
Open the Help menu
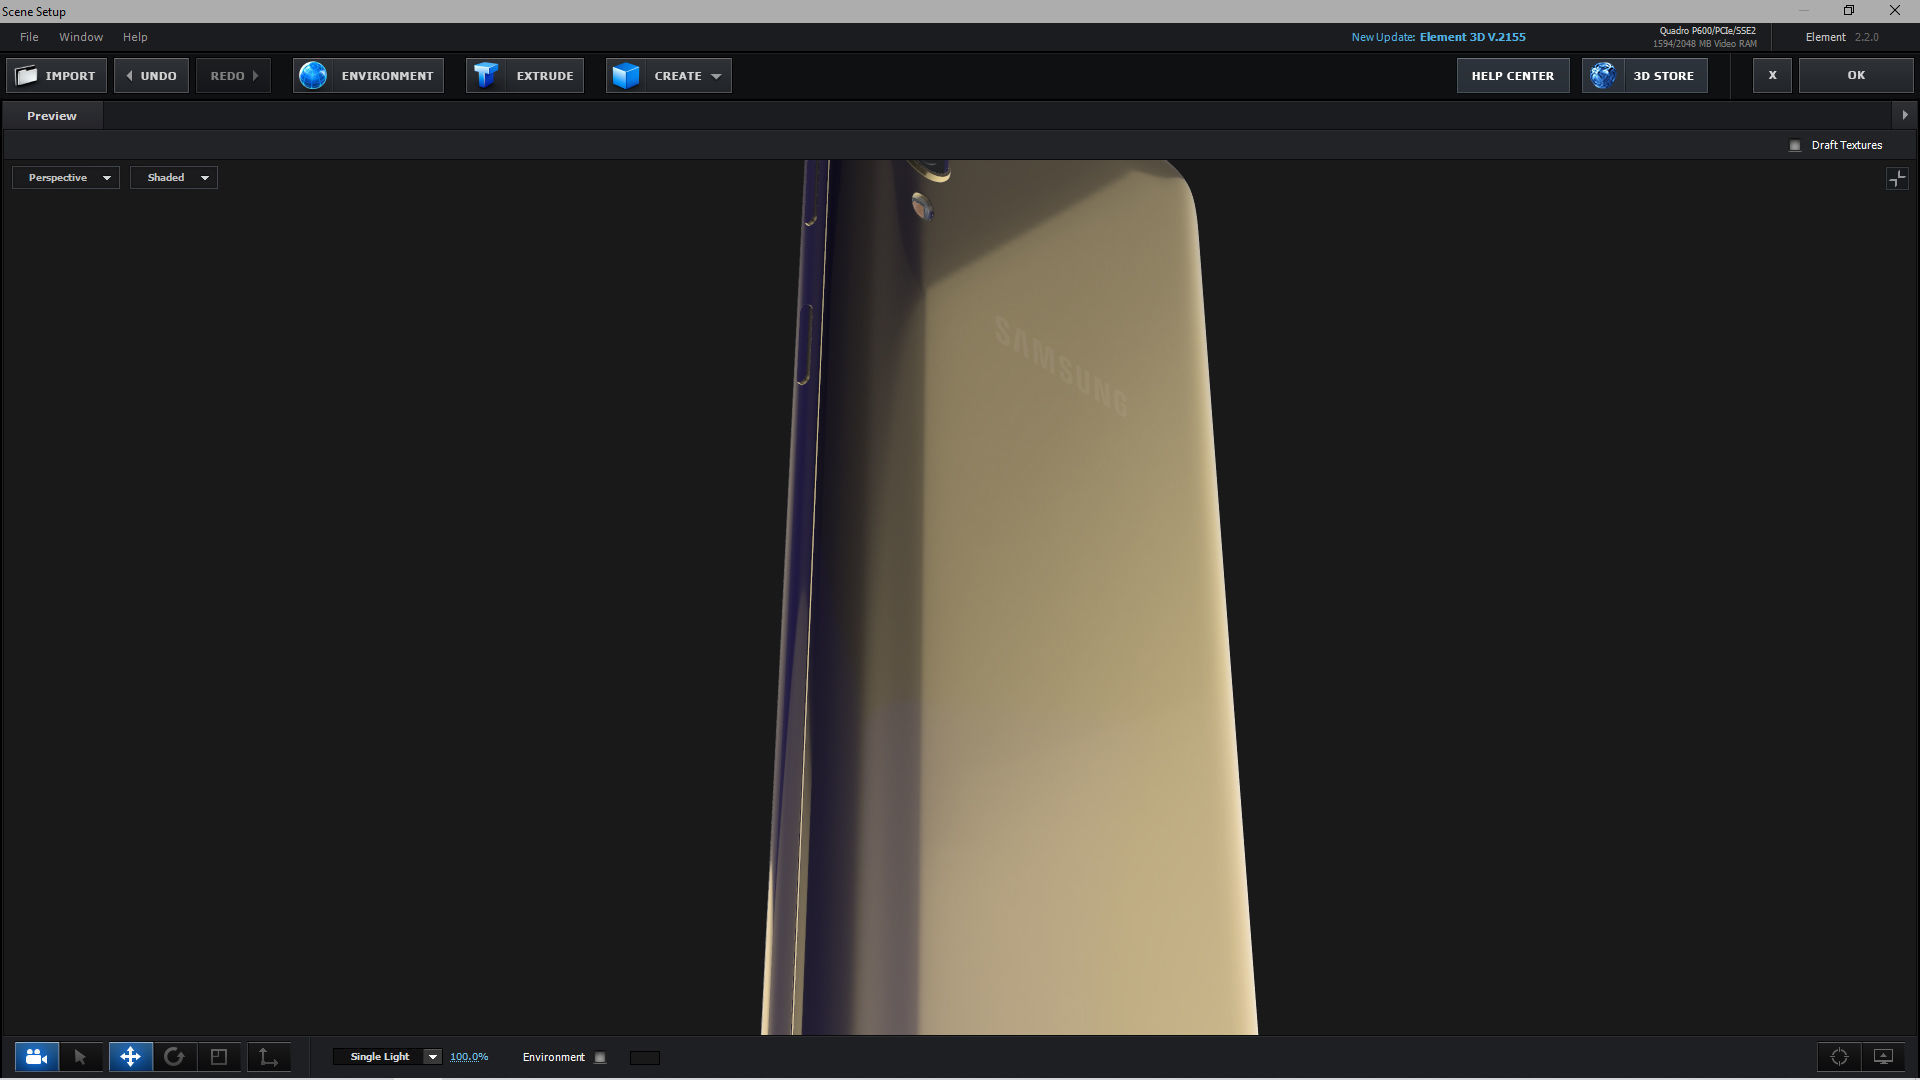pos(135,37)
